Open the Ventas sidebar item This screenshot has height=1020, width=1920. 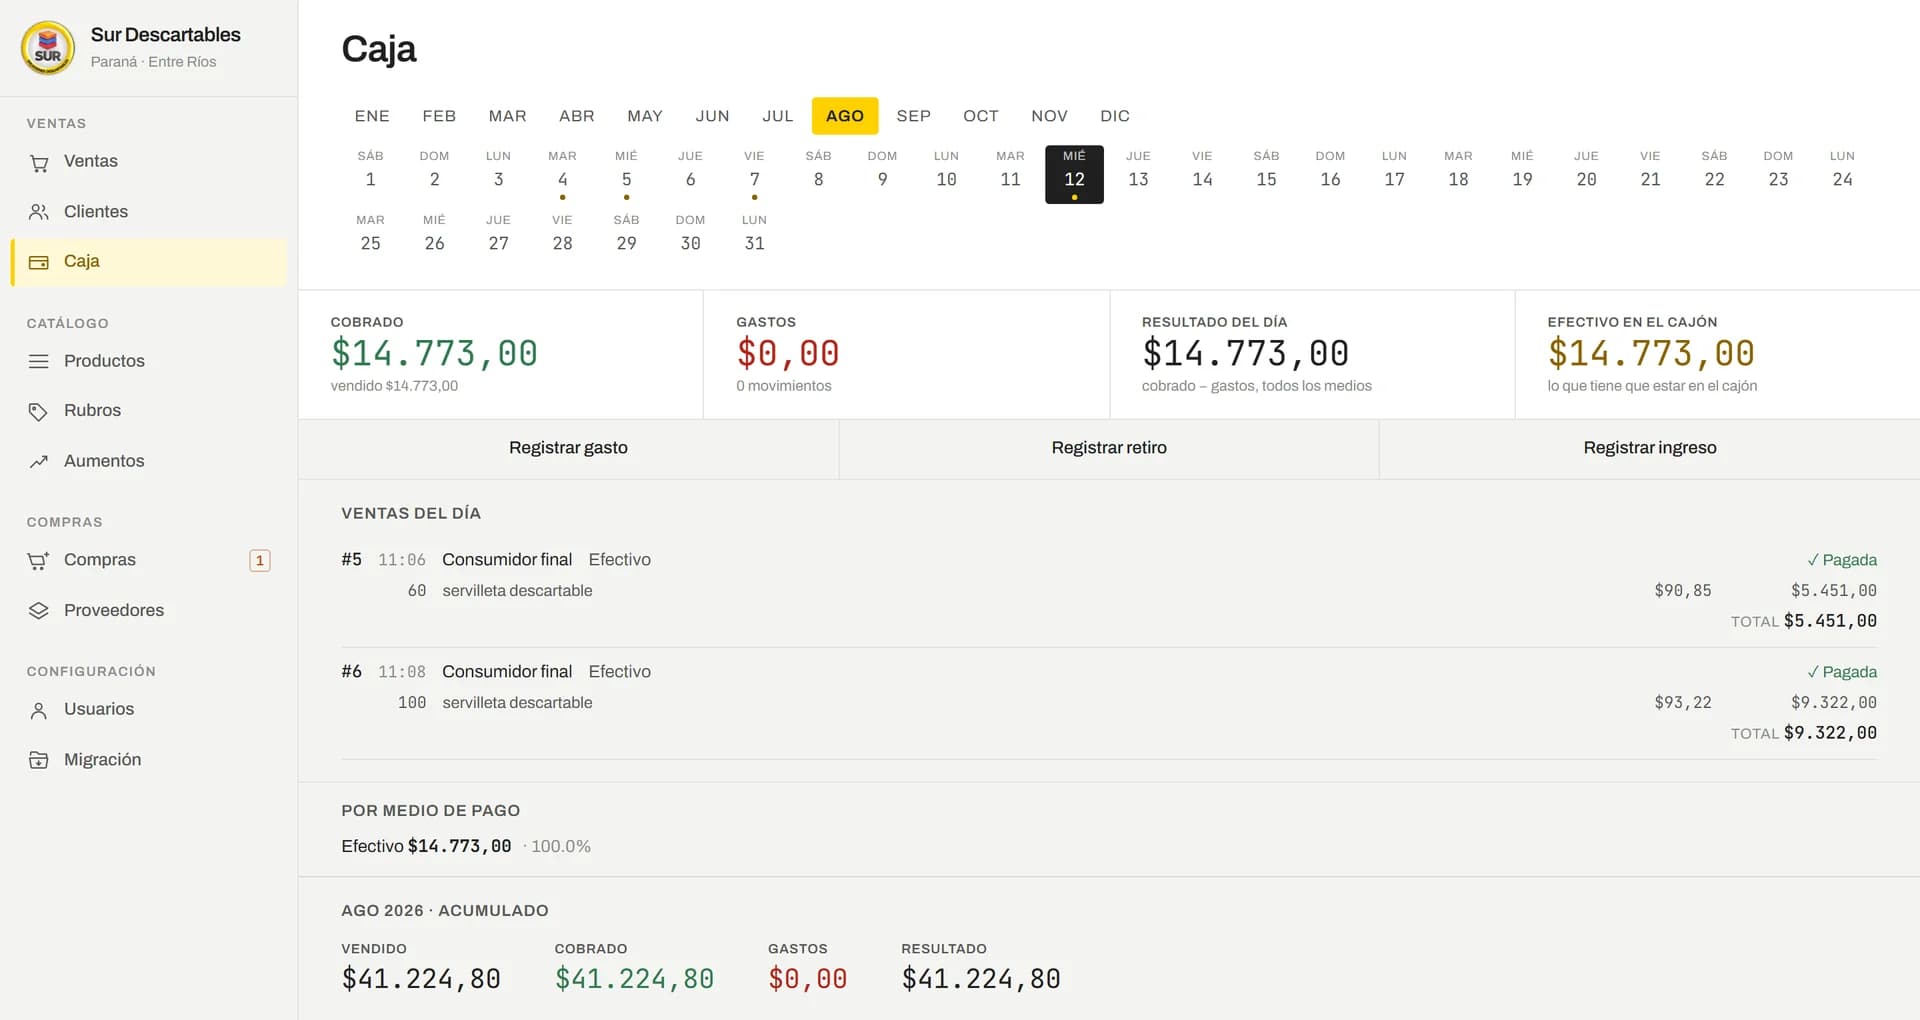[149, 162]
